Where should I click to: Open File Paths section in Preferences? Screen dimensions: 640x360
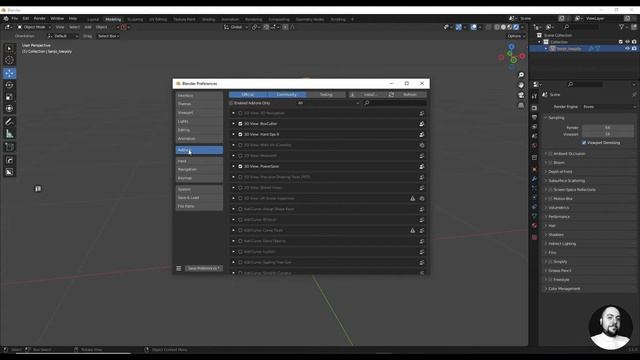pos(199,207)
